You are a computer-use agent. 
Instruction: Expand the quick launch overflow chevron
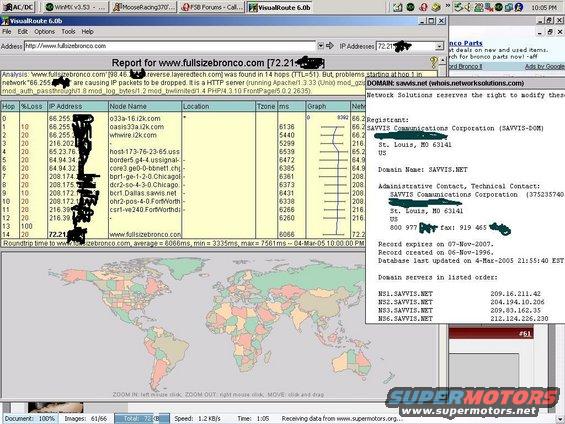point(448,6)
